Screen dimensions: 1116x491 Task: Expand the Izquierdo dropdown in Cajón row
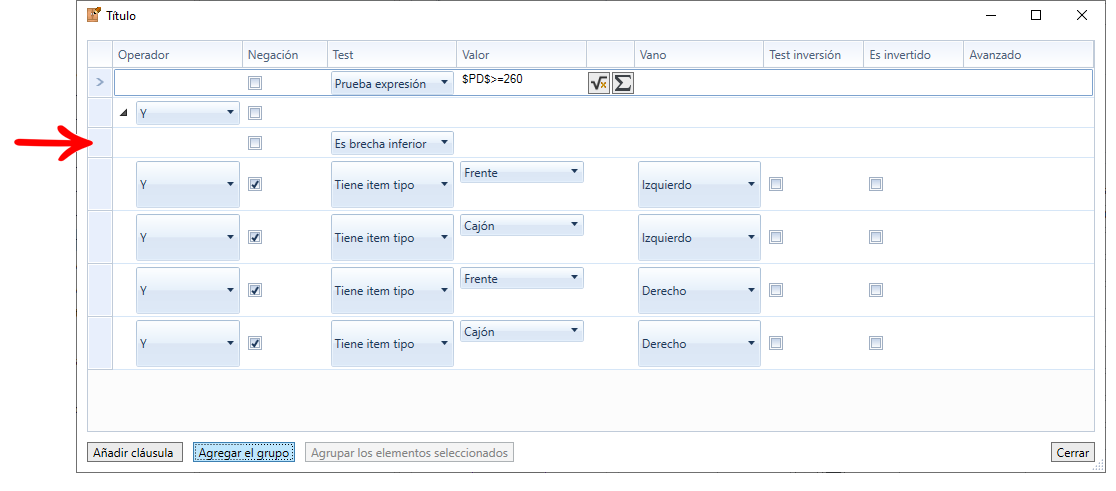tap(698, 238)
